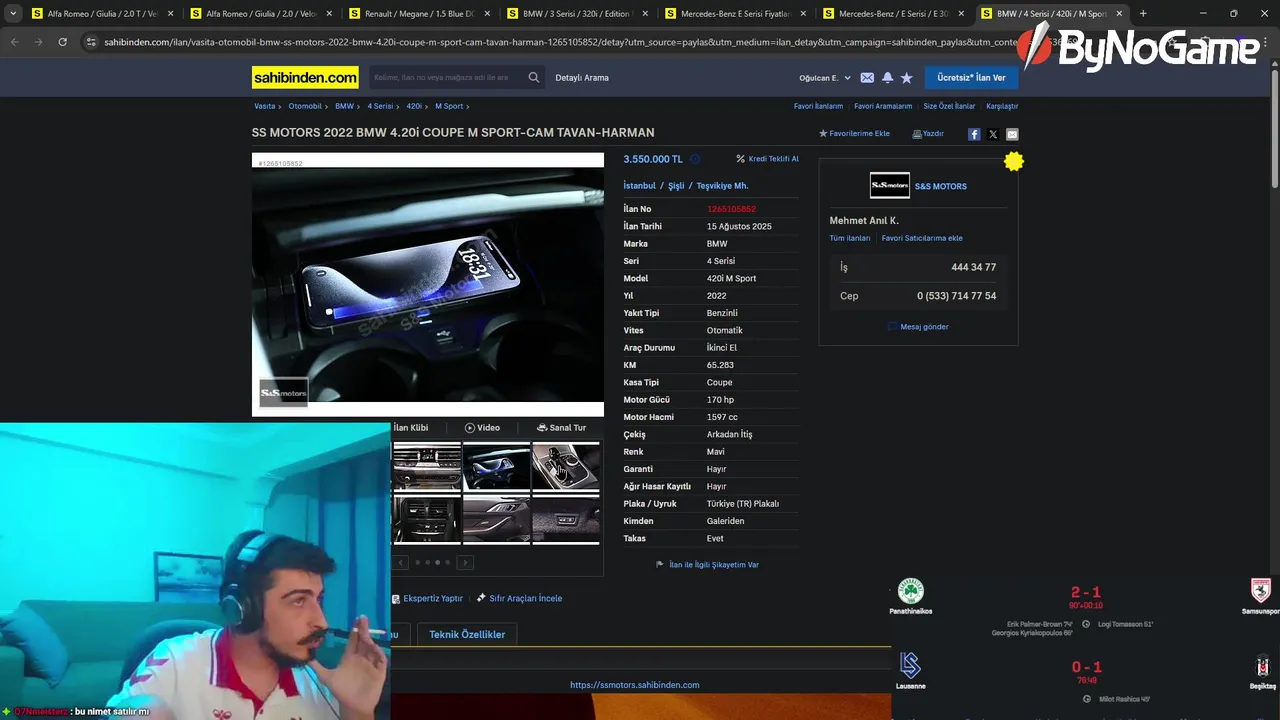1280x720 pixels.
Task: Open Detaylı Arama link
Action: point(582,78)
